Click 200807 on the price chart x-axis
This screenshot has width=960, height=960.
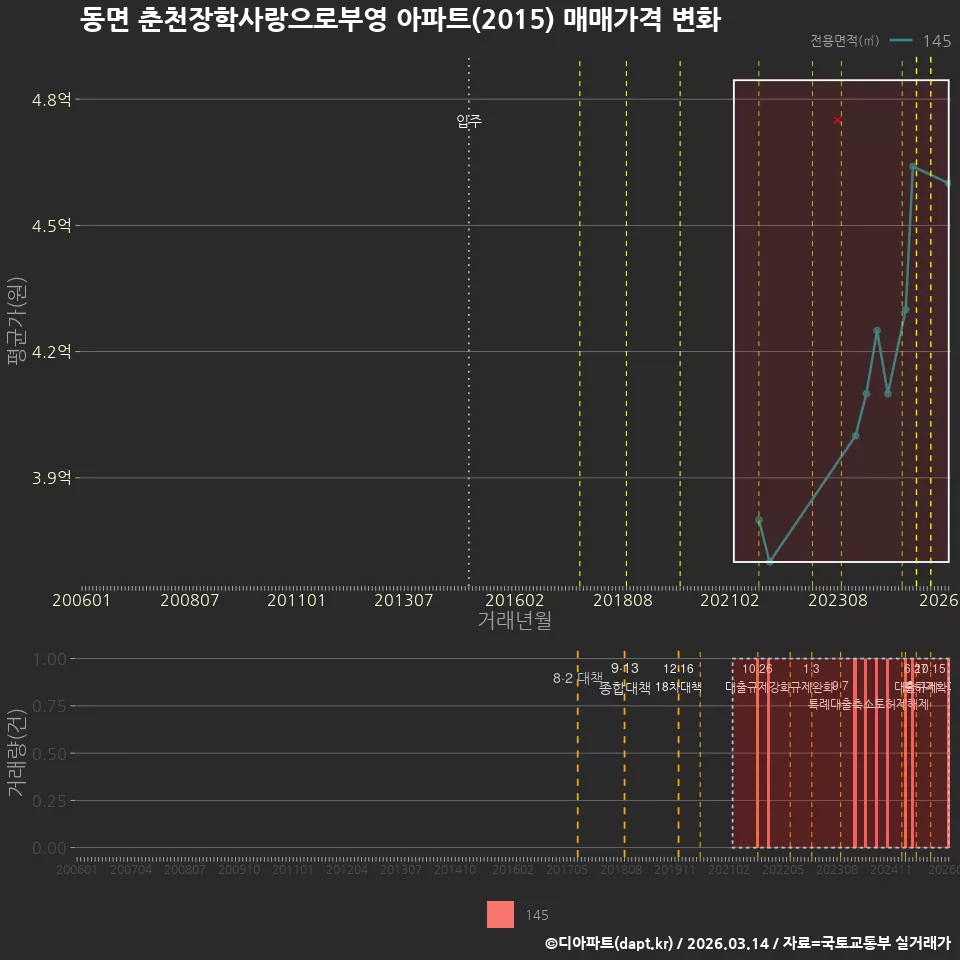pos(189,600)
